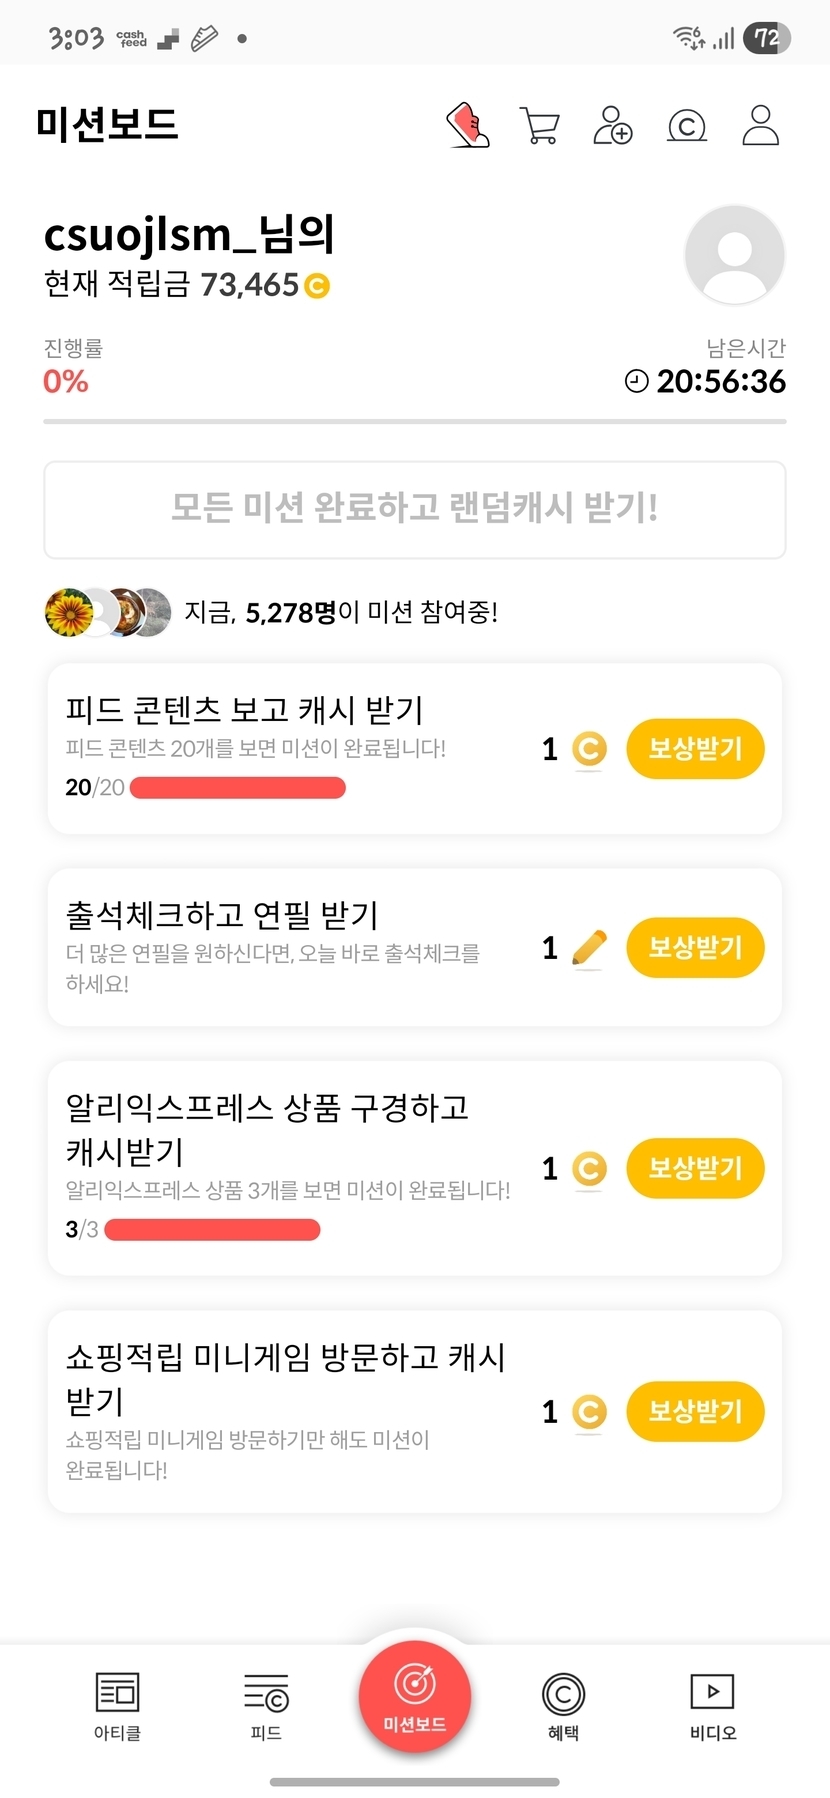830x1798 pixels.
Task: Open the profile person icon in header
Action: (x=760, y=126)
